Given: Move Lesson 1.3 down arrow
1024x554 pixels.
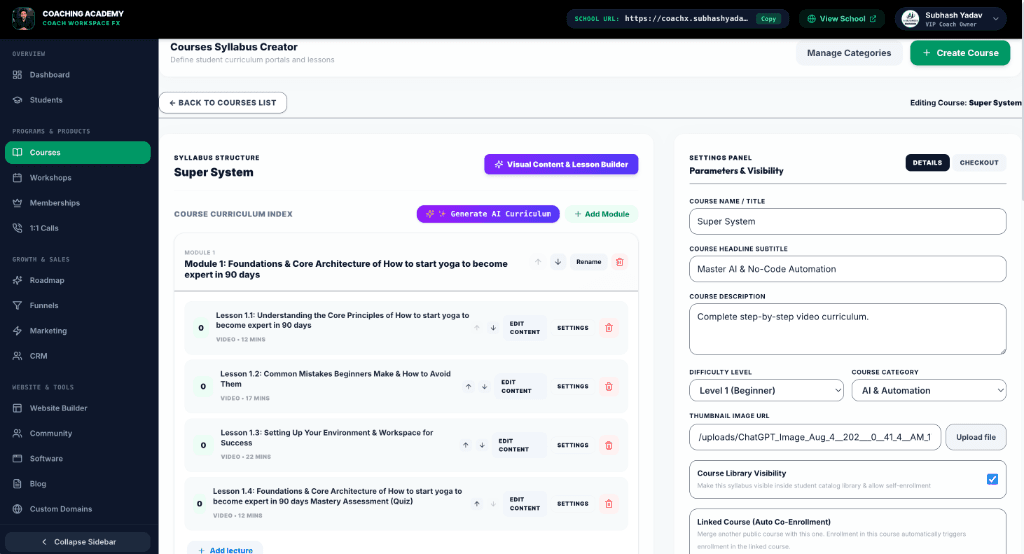Looking at the screenshot, I should 482,446.
